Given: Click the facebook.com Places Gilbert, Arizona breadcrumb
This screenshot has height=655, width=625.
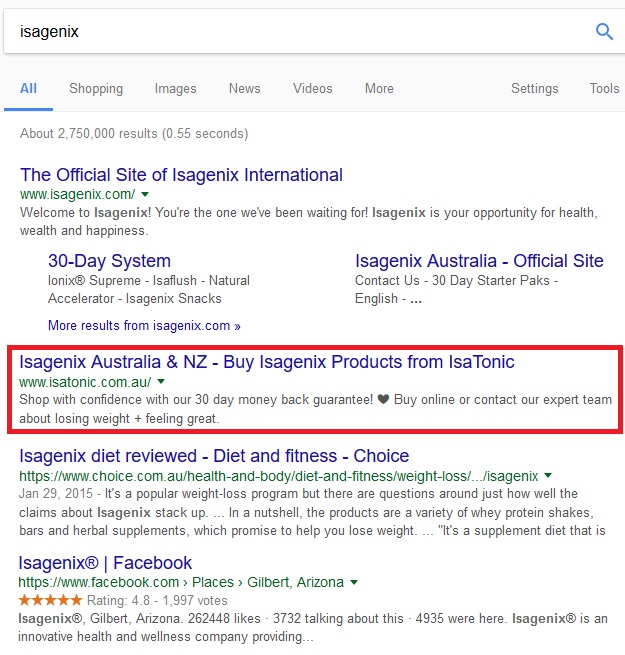Looking at the screenshot, I should (181, 582).
